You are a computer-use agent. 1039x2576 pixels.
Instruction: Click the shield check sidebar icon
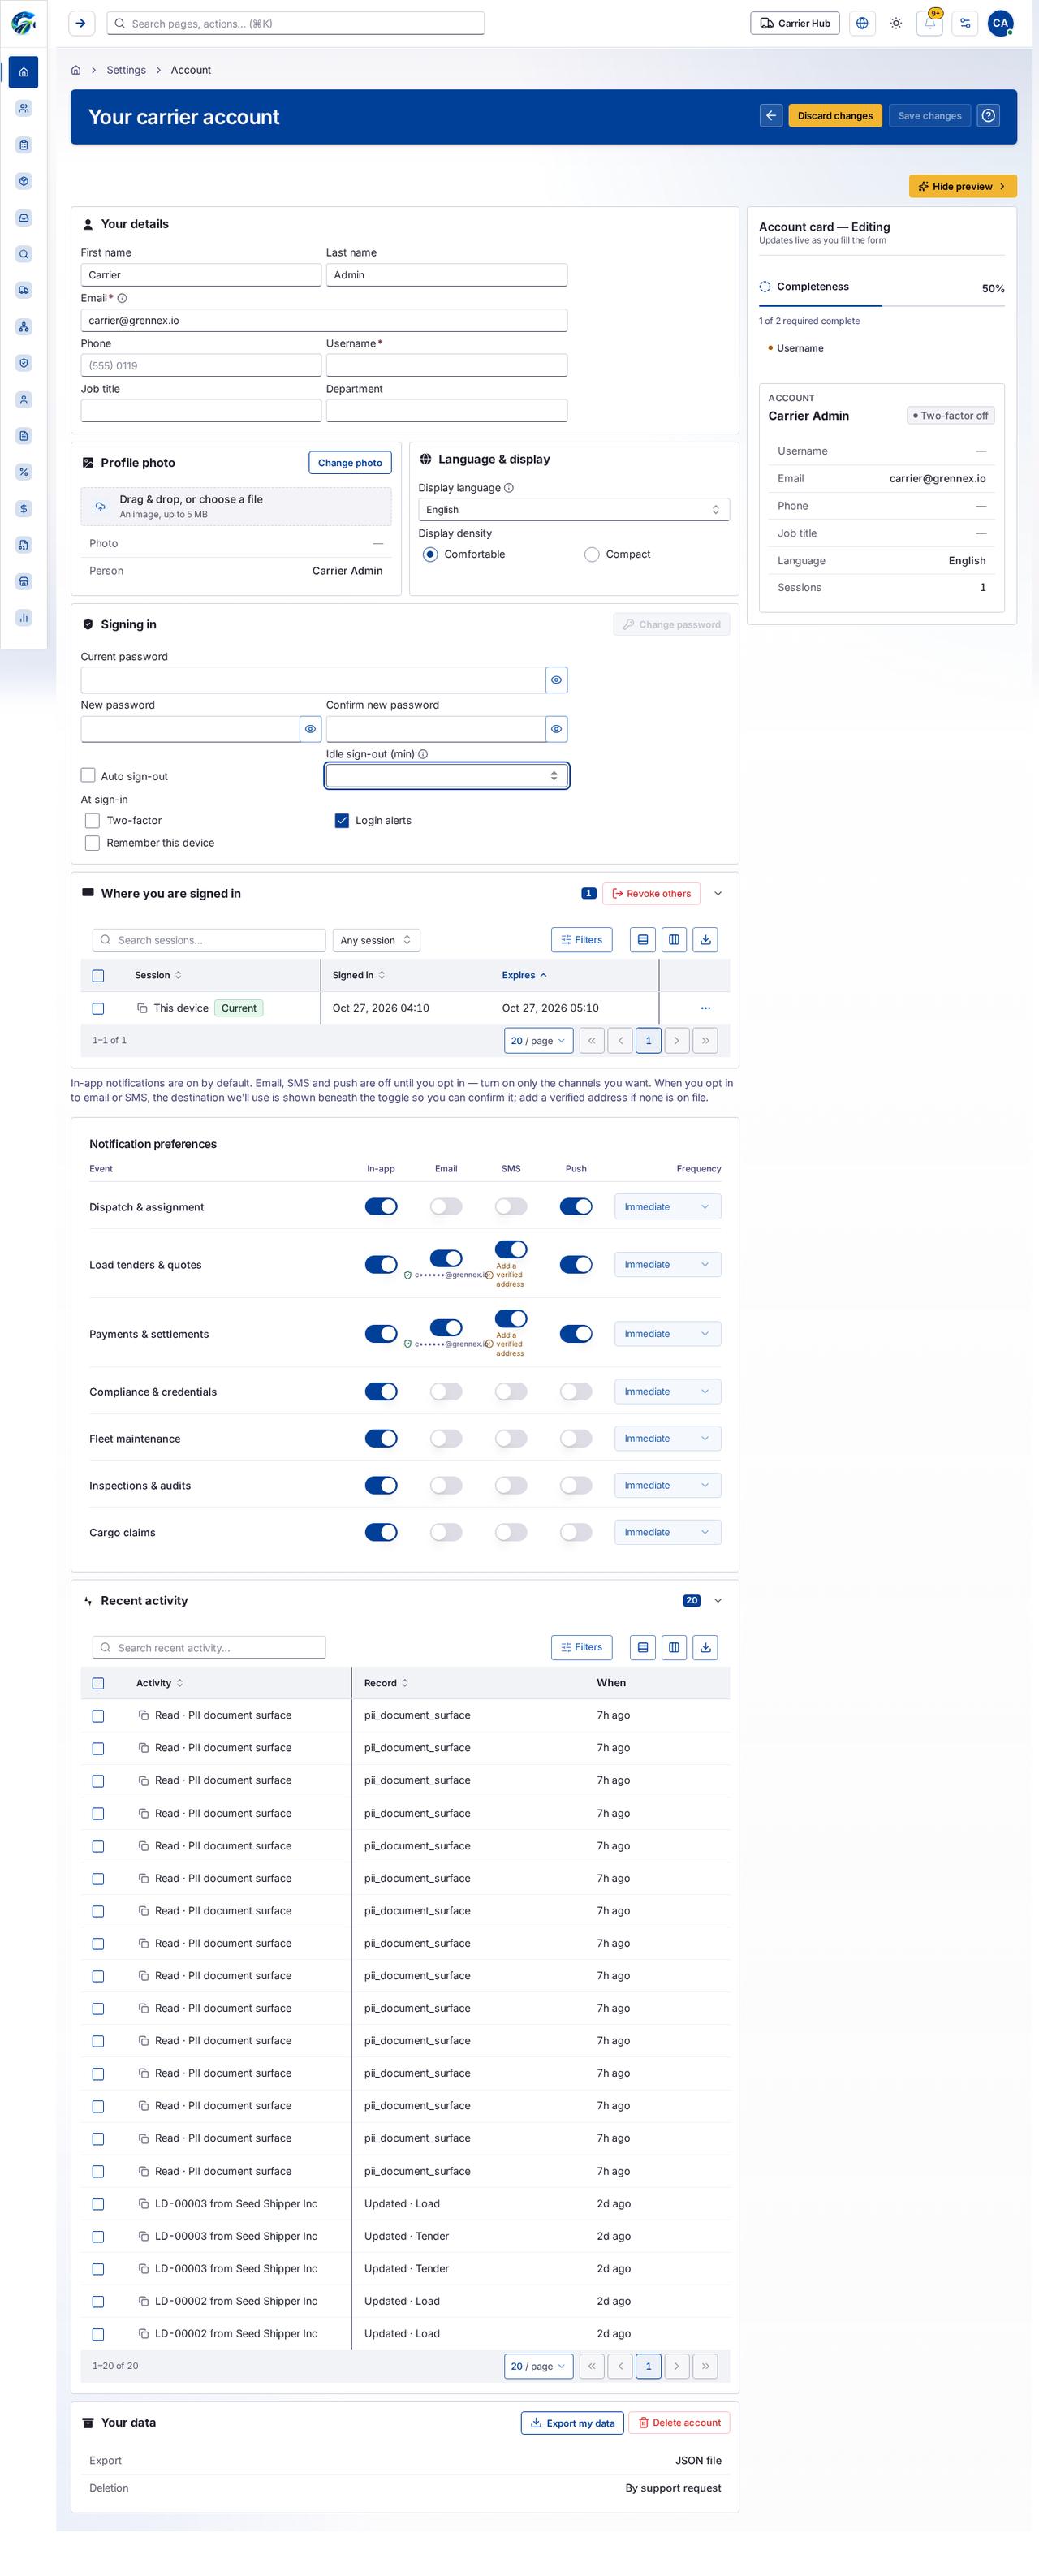coord(24,363)
